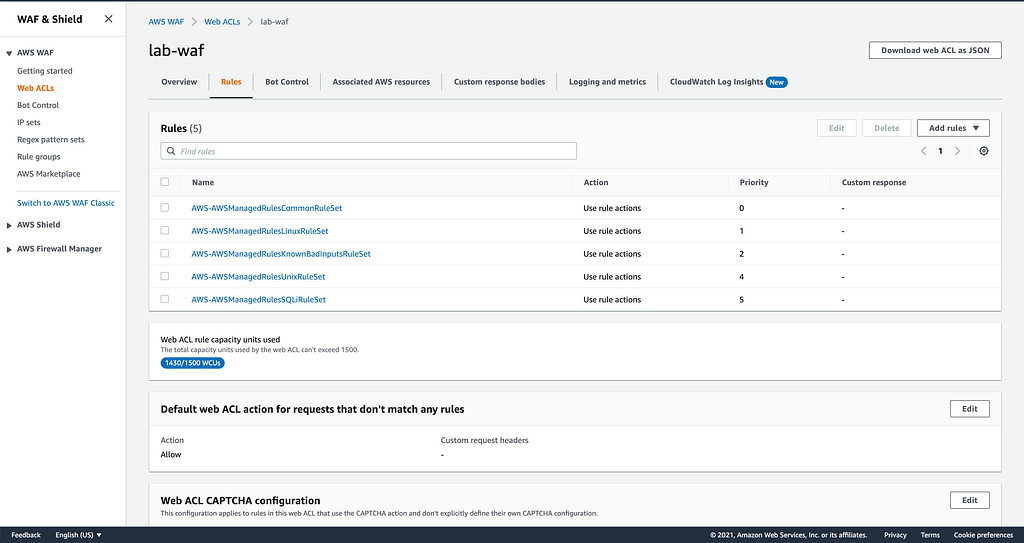
Task: Check the AWSManagedRulesLinuxRuleSet row checkbox
Action: point(165,230)
